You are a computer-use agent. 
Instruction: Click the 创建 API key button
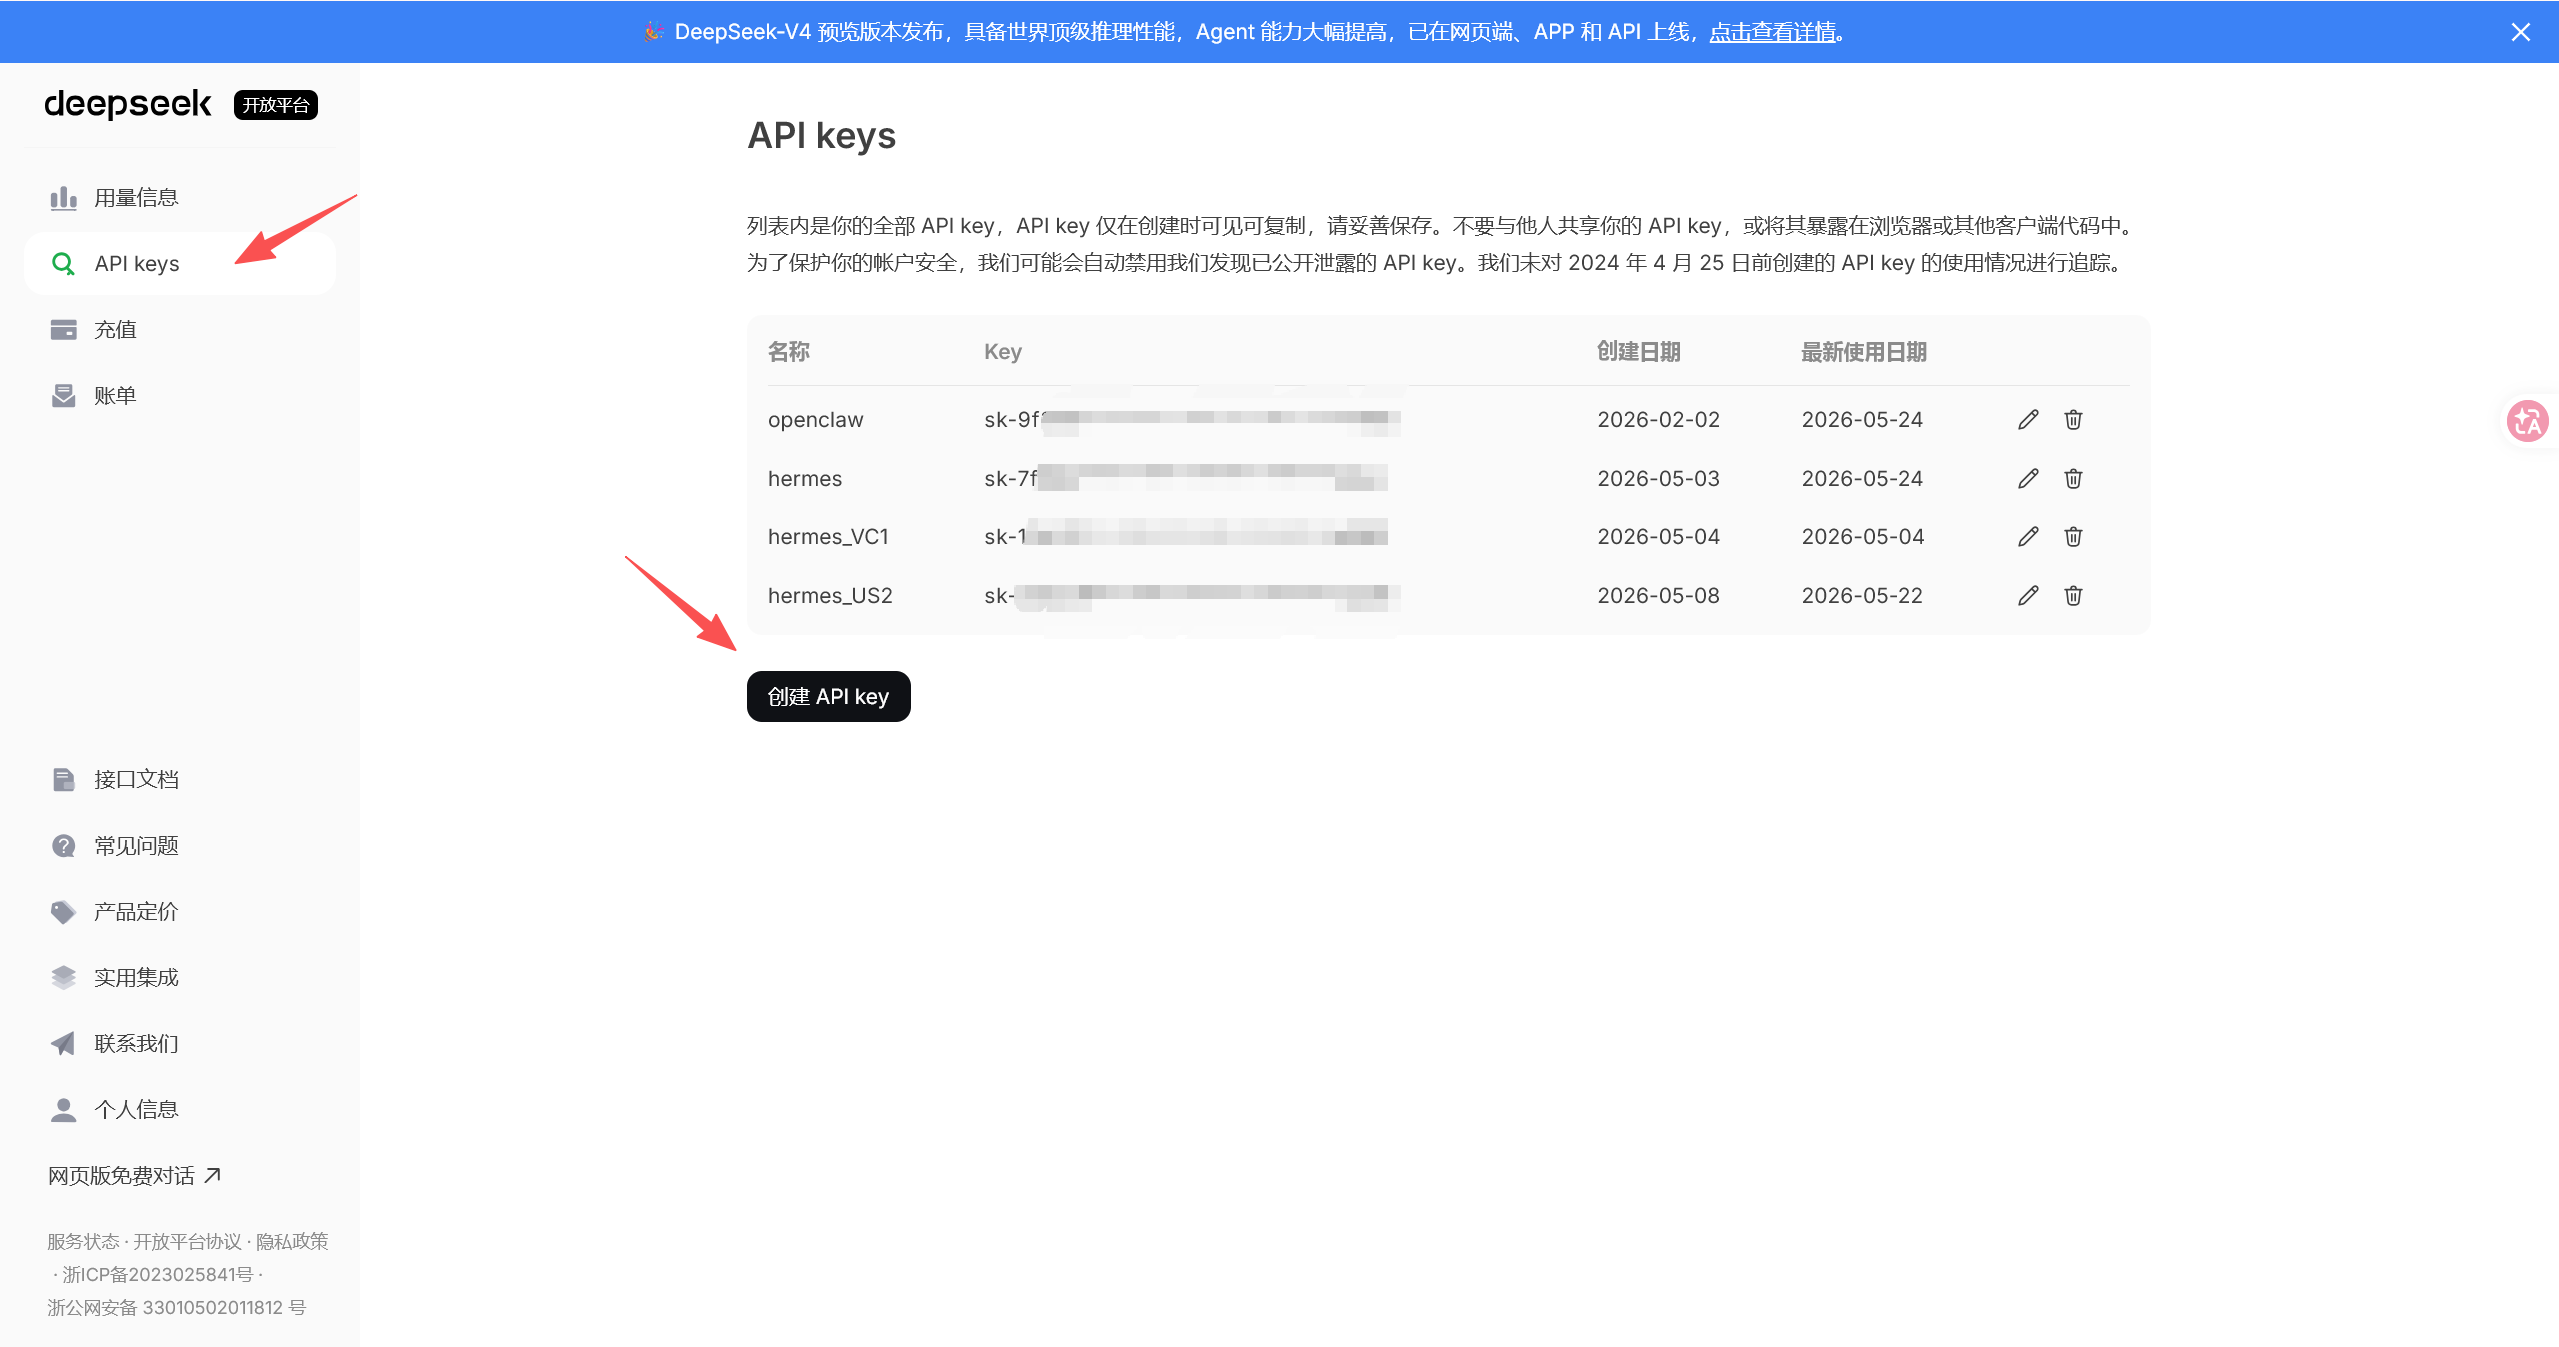tap(829, 697)
